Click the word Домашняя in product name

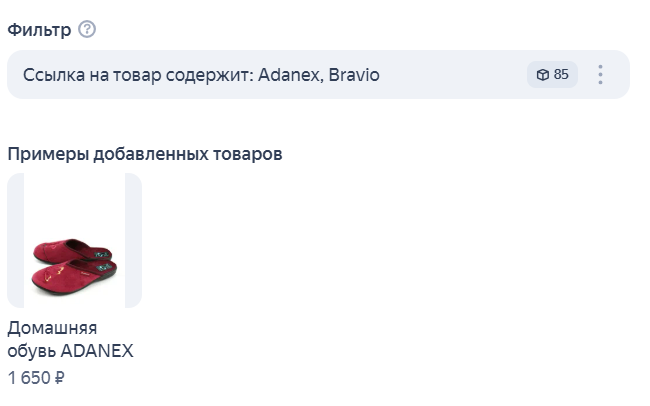(52, 328)
